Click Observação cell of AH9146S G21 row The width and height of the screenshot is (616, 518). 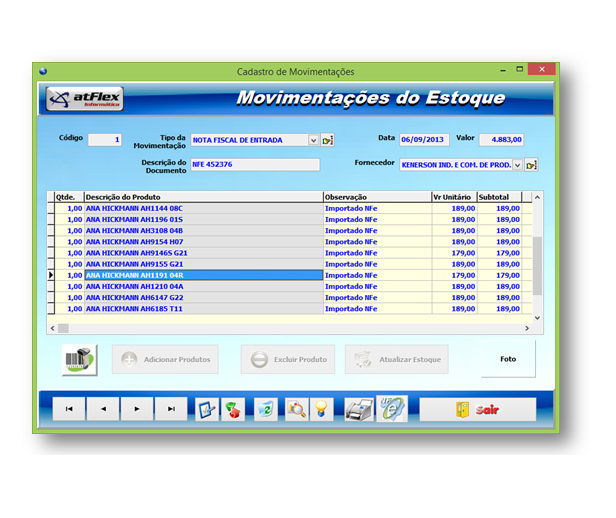[378, 253]
